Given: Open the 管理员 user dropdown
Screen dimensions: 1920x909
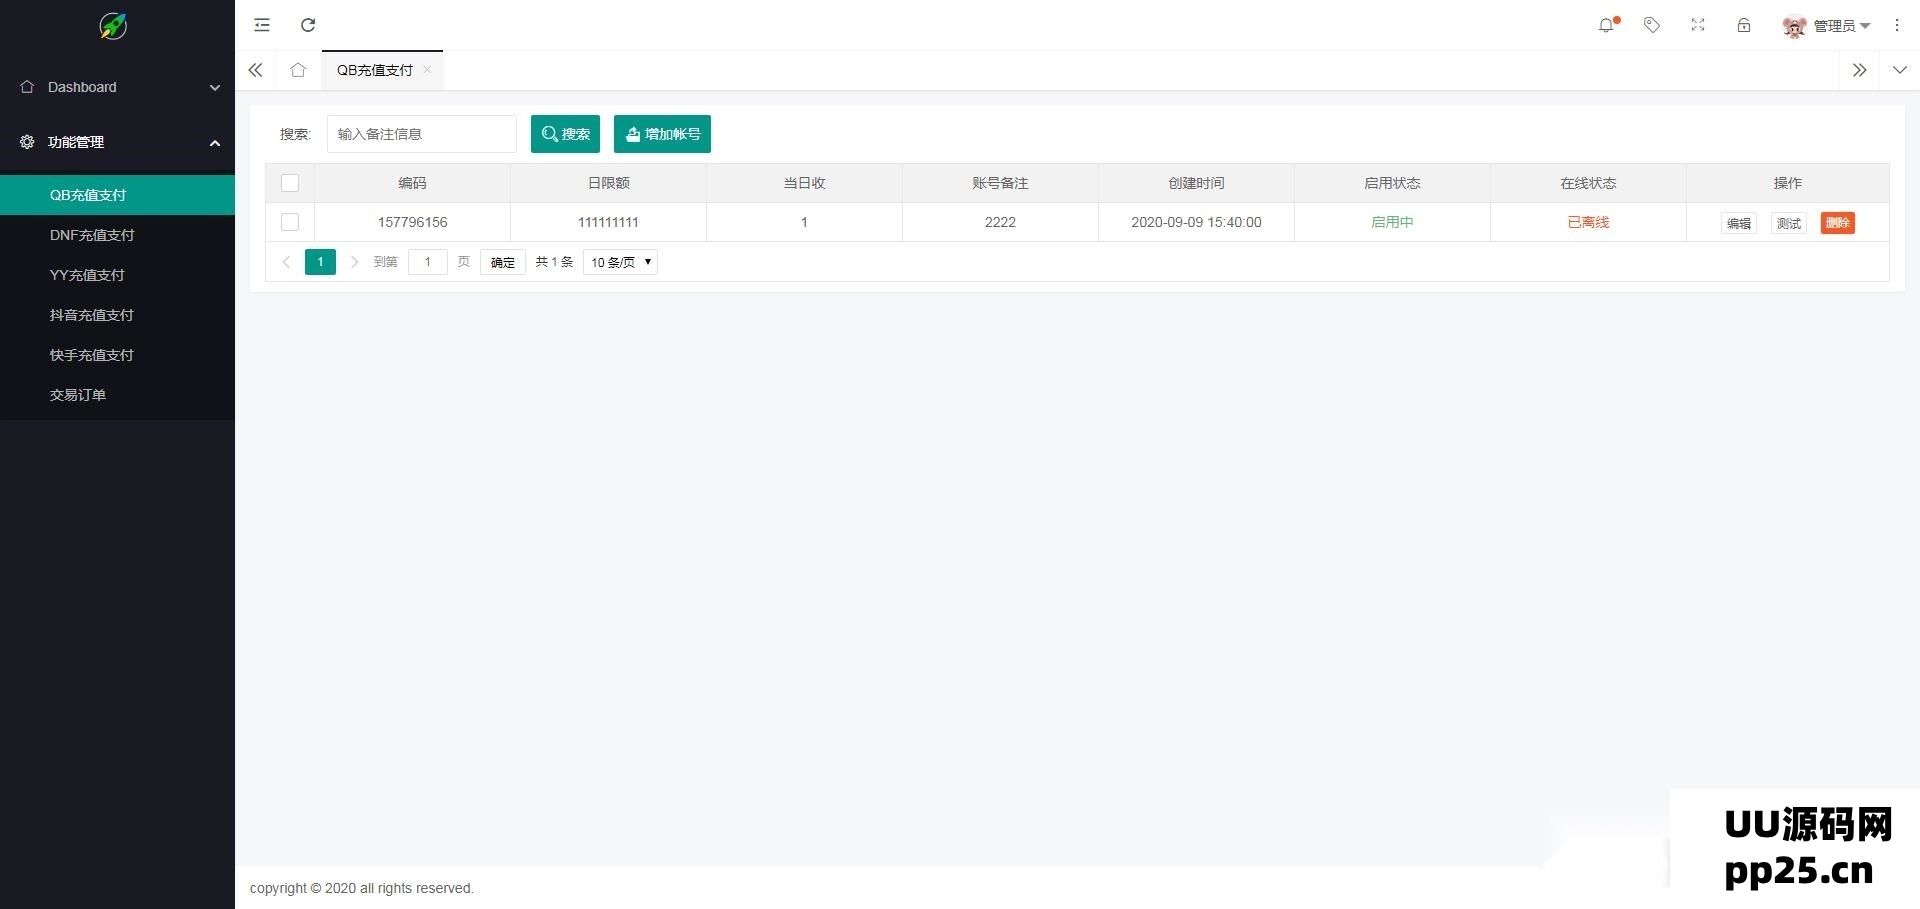Looking at the screenshot, I should point(1828,26).
